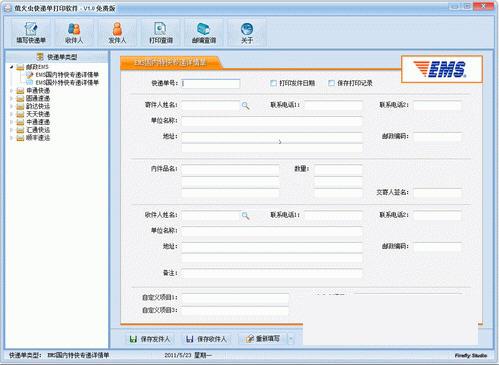
Task: Focus the sender 联系电话1 field
Action: click(333, 105)
